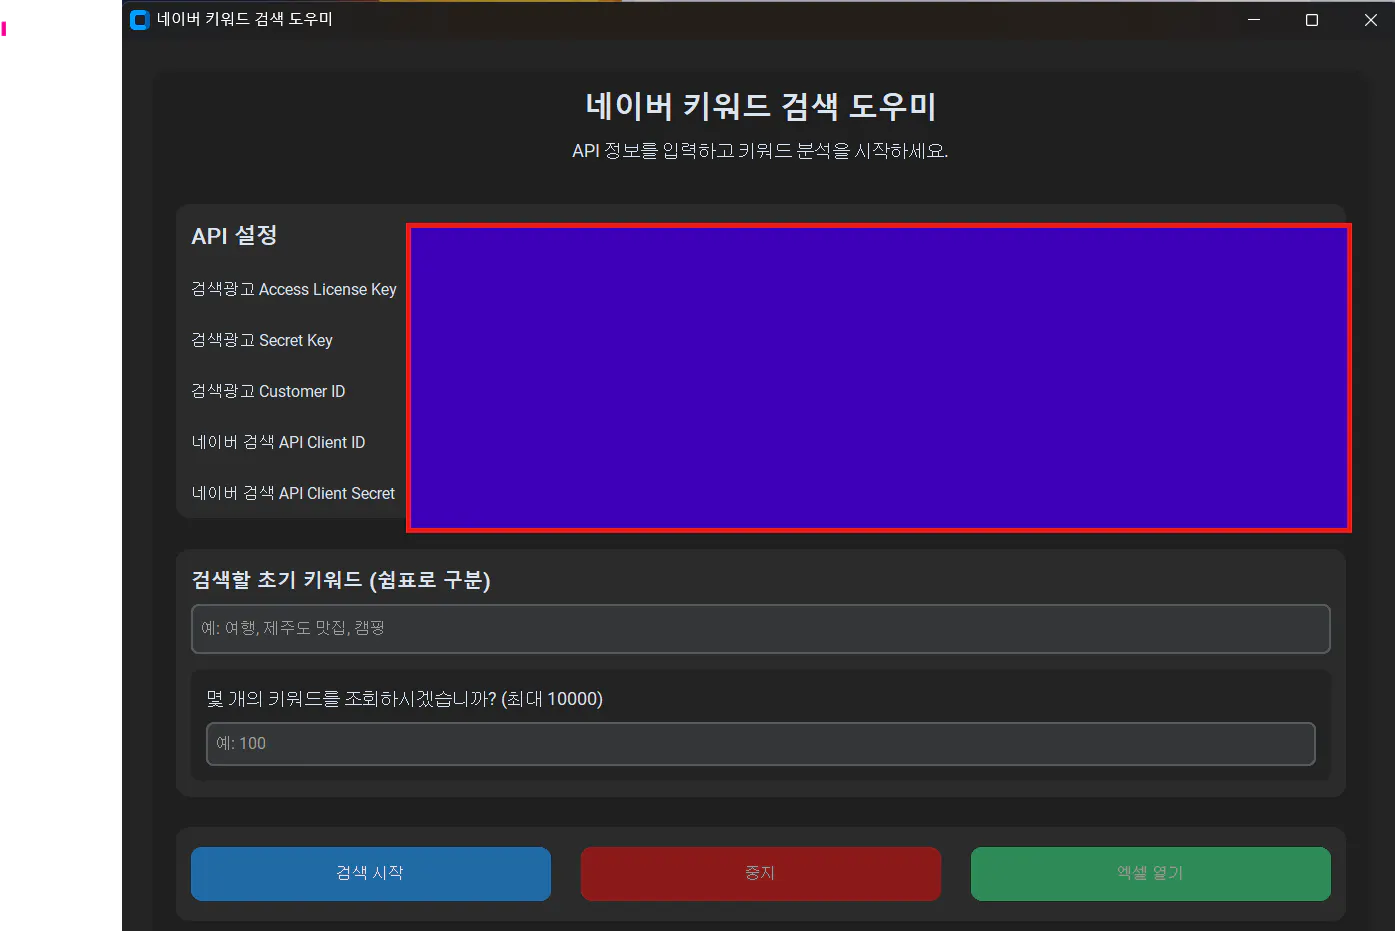The width and height of the screenshot is (1395, 931).
Task: Click the subtitle text about entering API info
Action: pos(760,151)
